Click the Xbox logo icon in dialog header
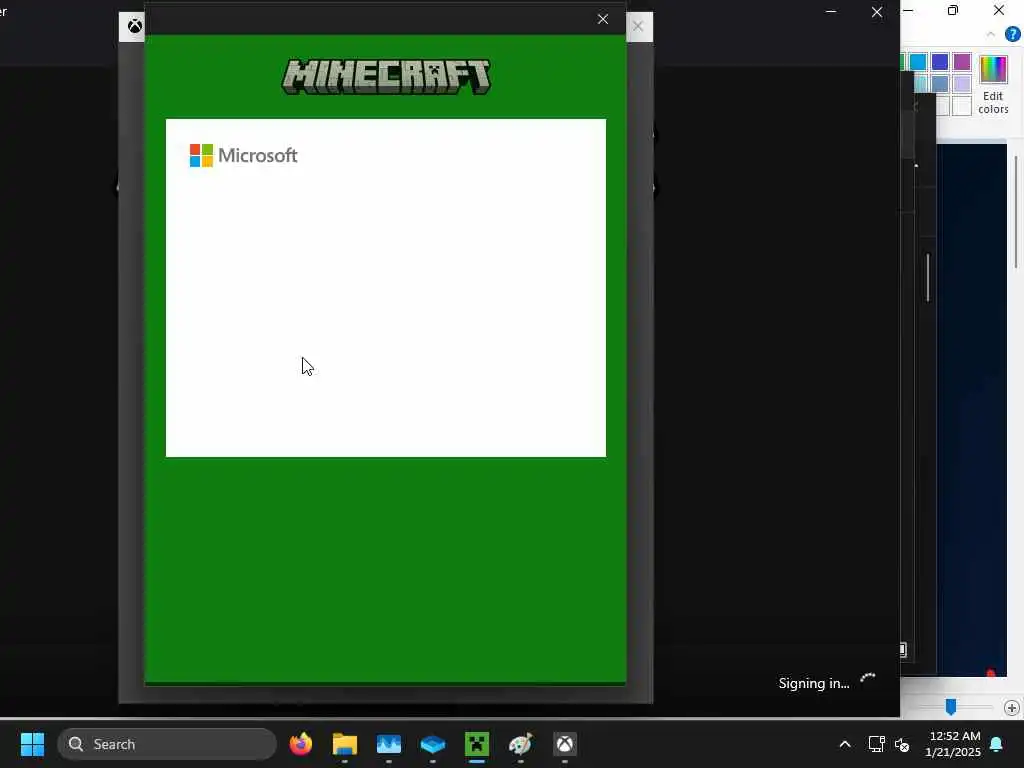Screen dimensions: 1024x768 [x=135, y=26]
